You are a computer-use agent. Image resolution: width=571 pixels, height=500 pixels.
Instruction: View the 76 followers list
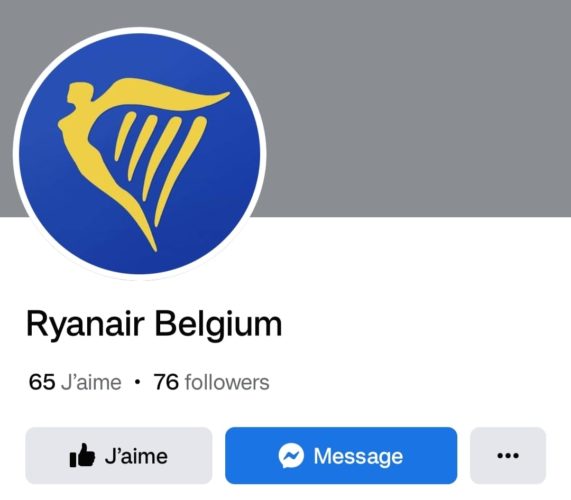click(x=212, y=382)
